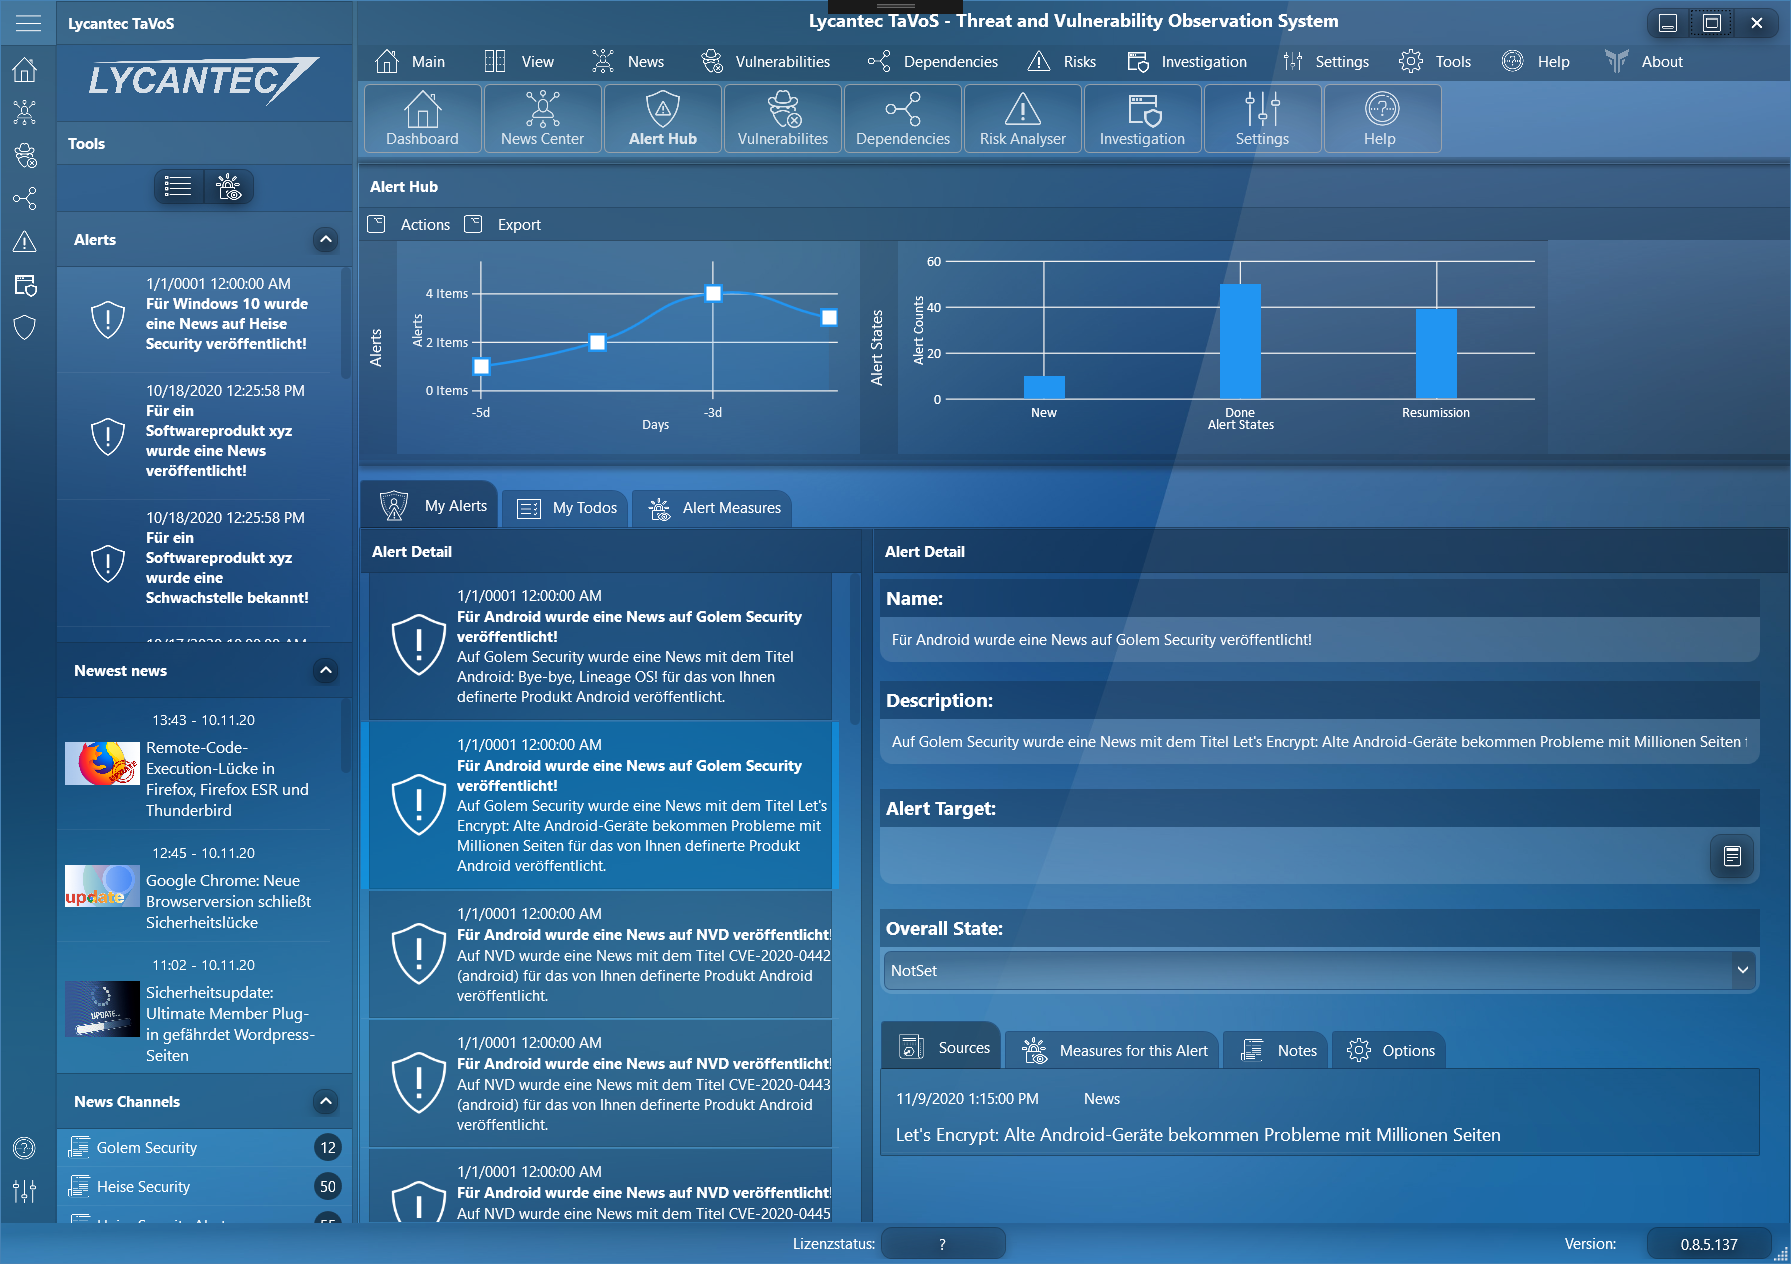Switch Tools panel to list view

[178, 187]
